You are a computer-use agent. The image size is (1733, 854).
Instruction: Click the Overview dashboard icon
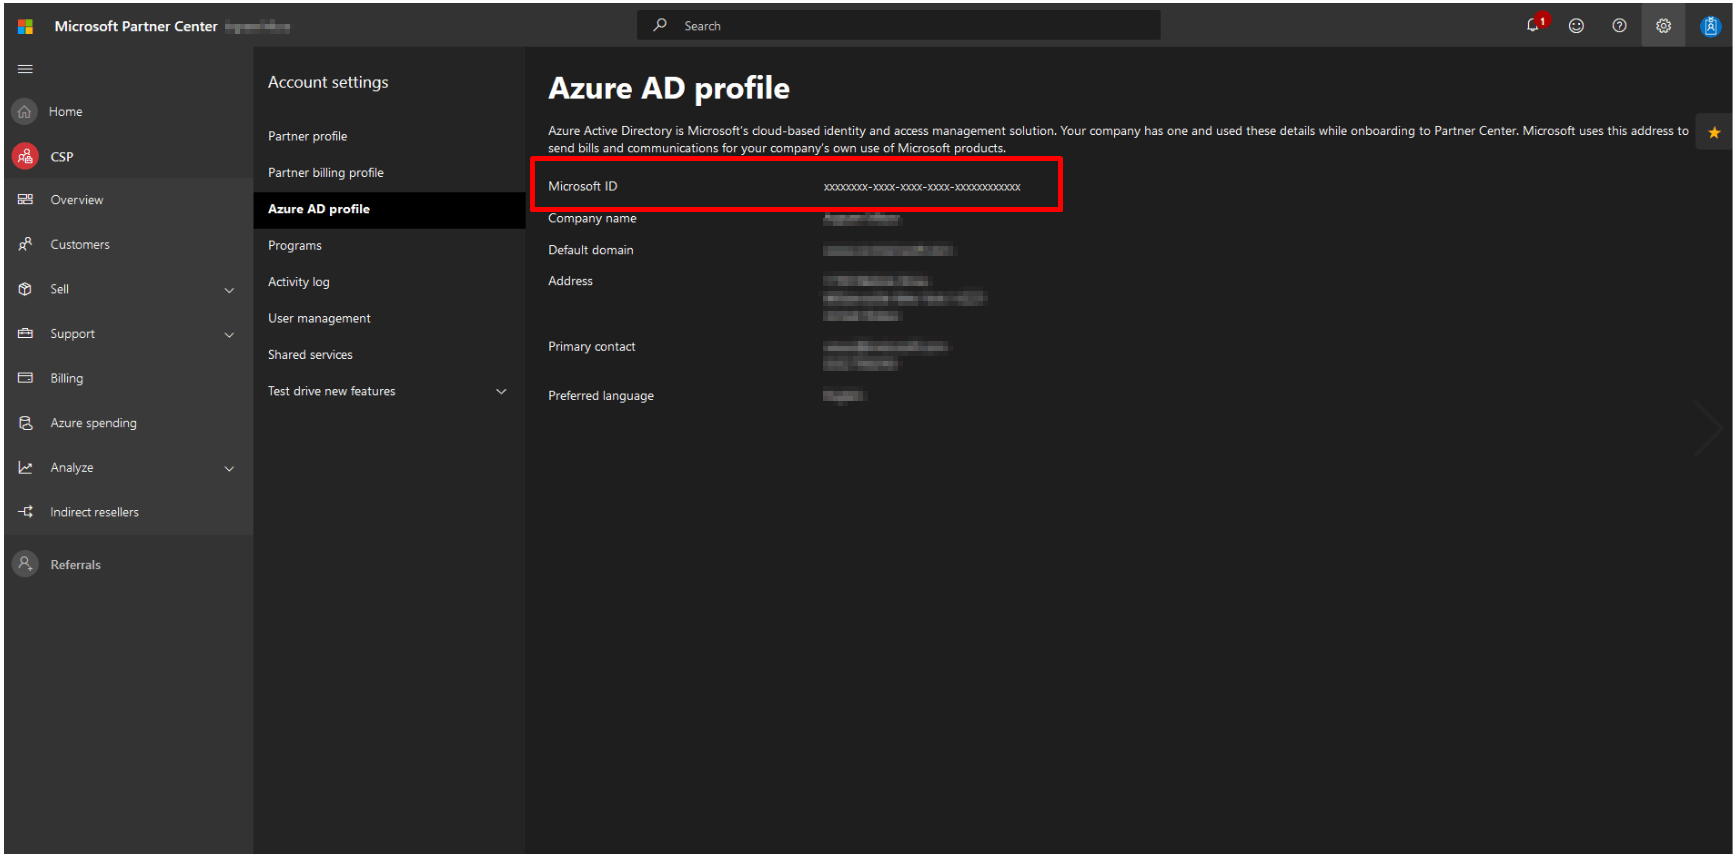(26, 200)
